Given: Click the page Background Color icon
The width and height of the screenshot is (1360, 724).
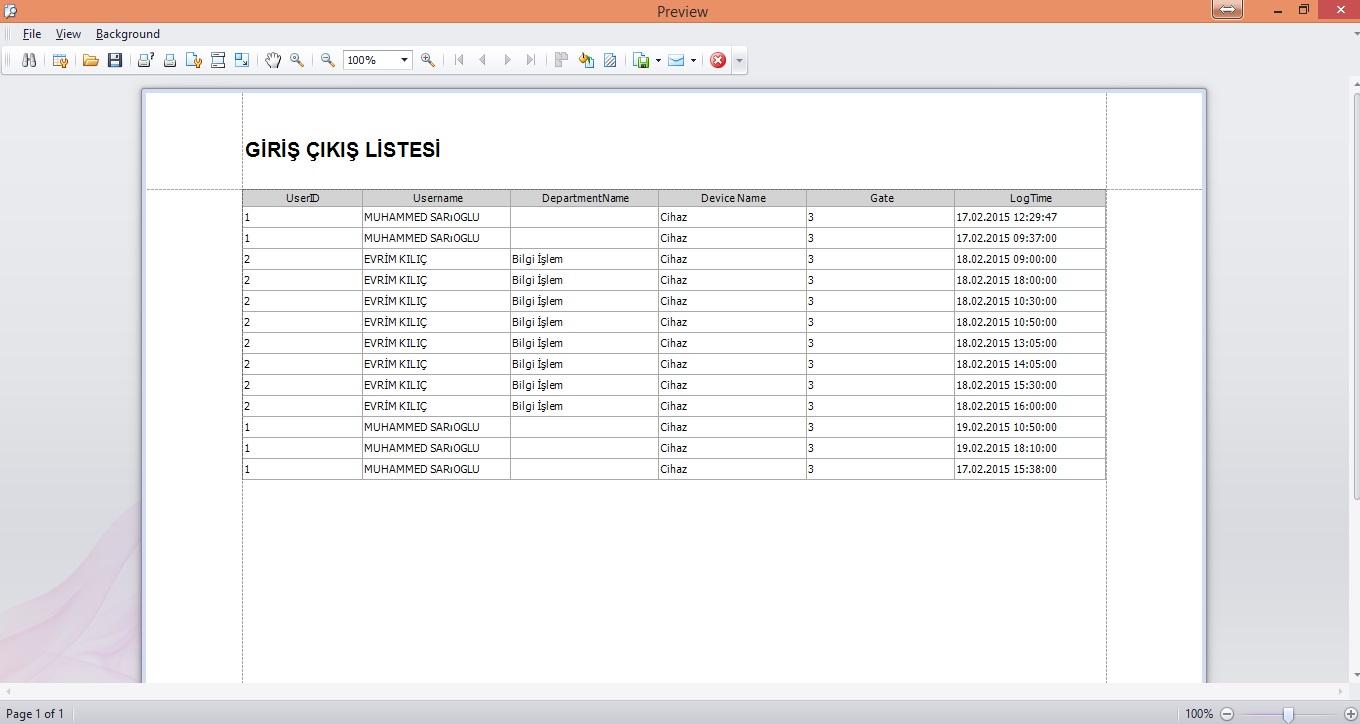Looking at the screenshot, I should click(586, 60).
